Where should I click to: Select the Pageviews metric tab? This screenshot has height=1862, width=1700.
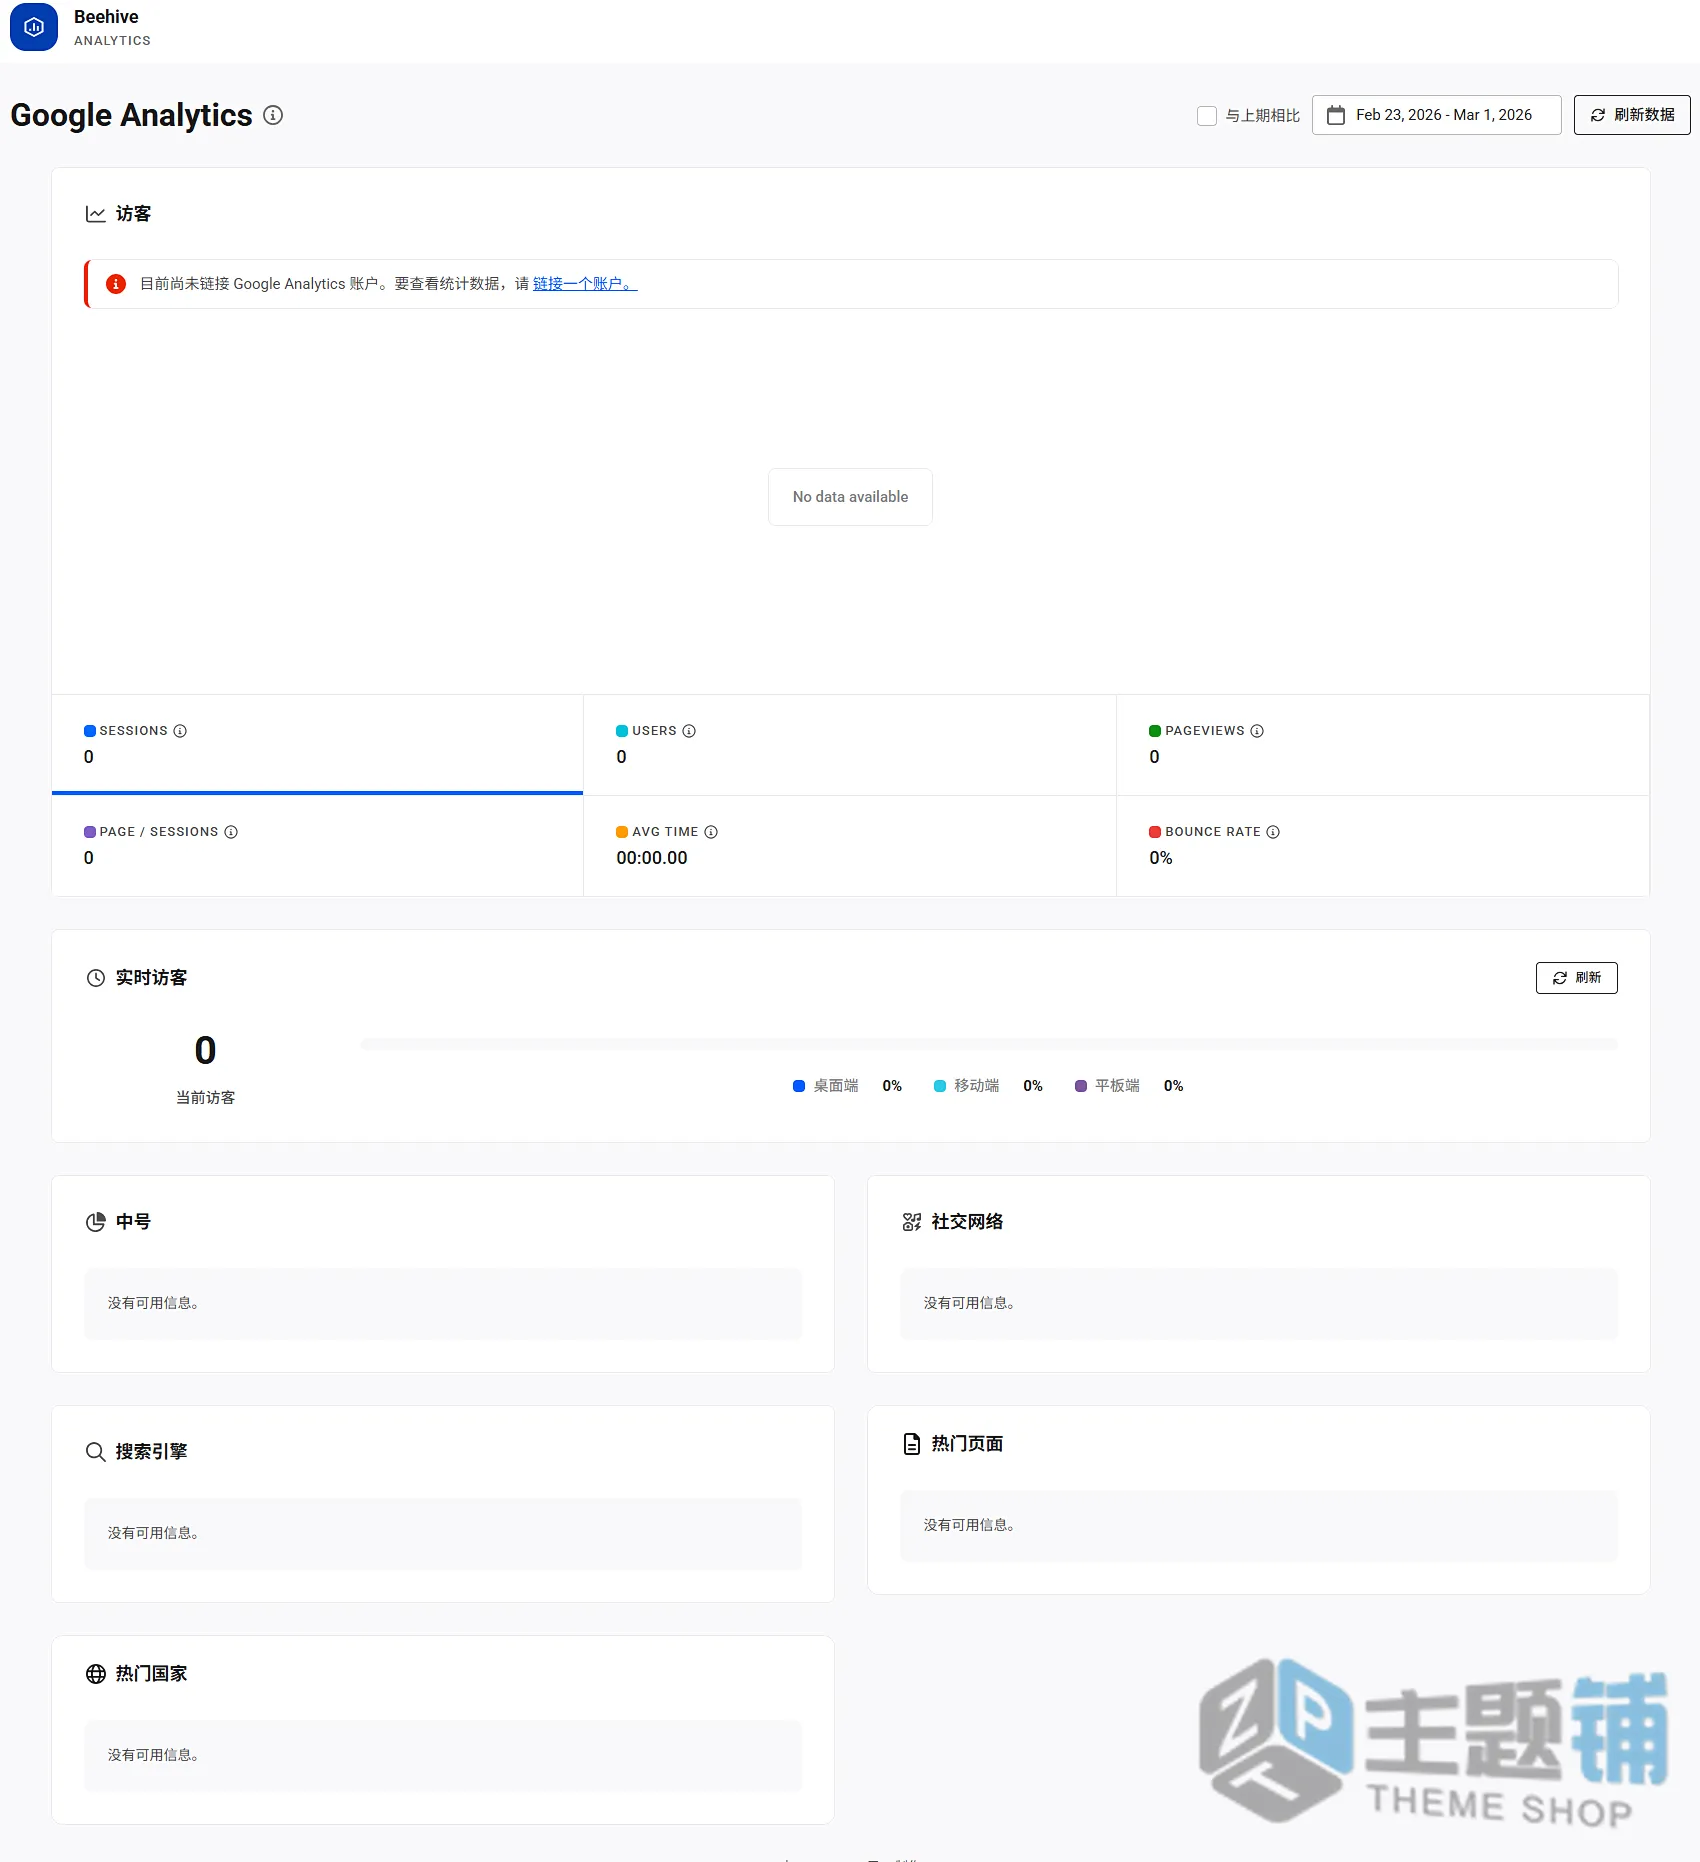pos(1382,745)
